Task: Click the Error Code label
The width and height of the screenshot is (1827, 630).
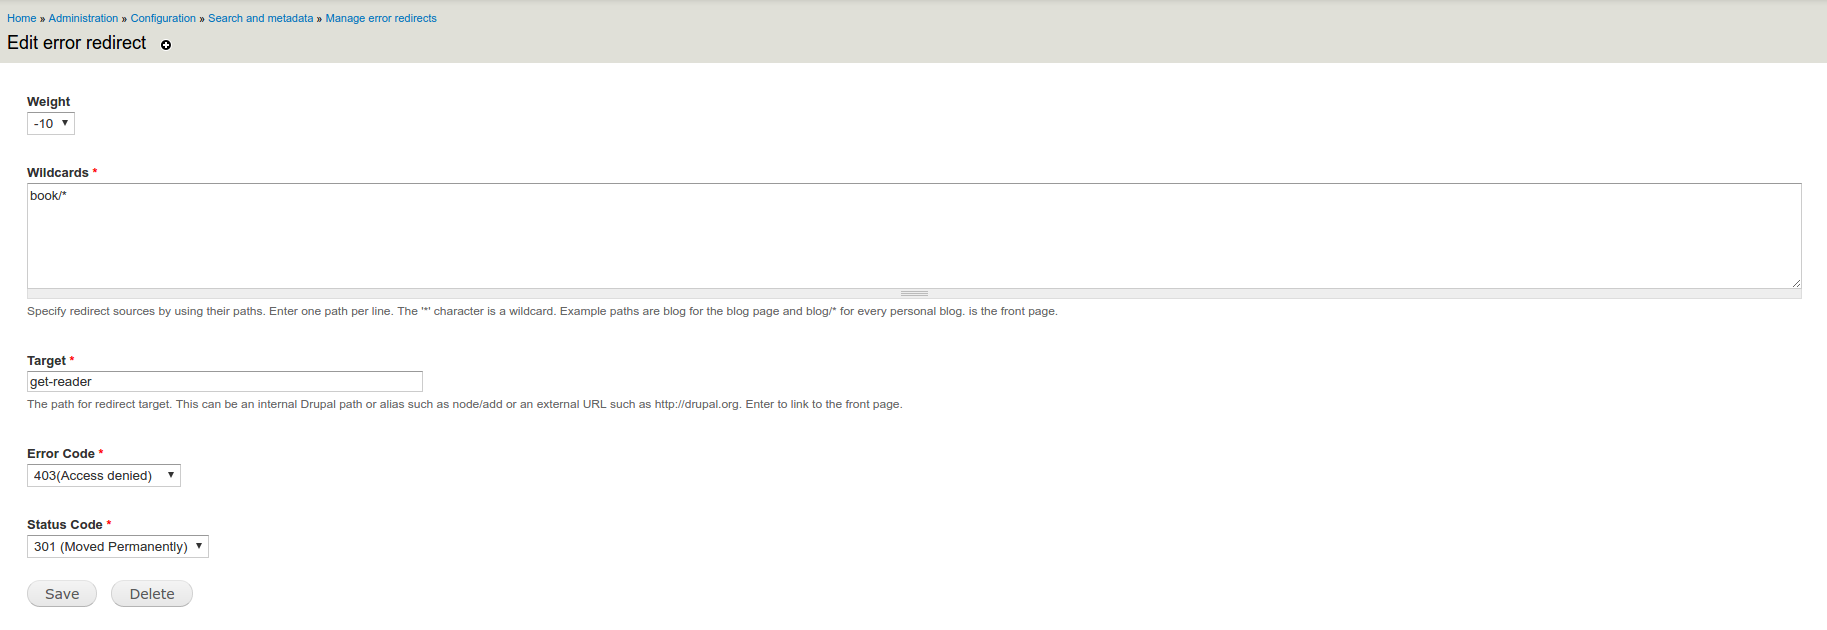Action: pyautogui.click(x=61, y=454)
